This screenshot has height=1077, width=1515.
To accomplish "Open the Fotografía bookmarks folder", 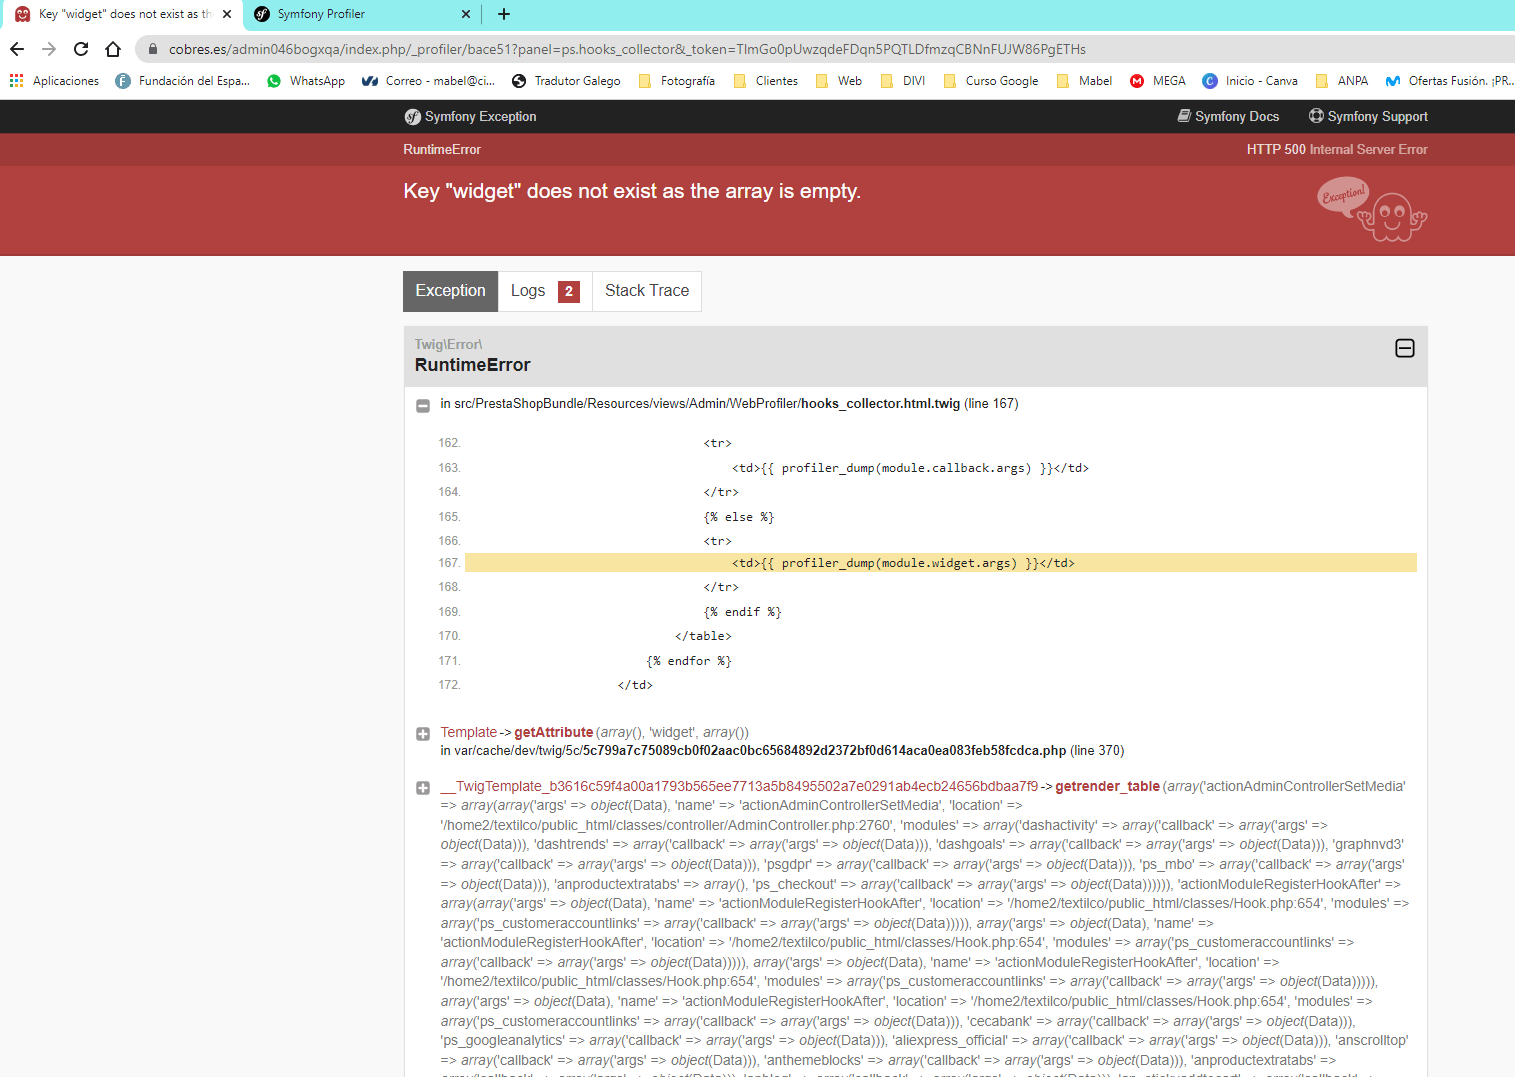I will [x=676, y=81].
